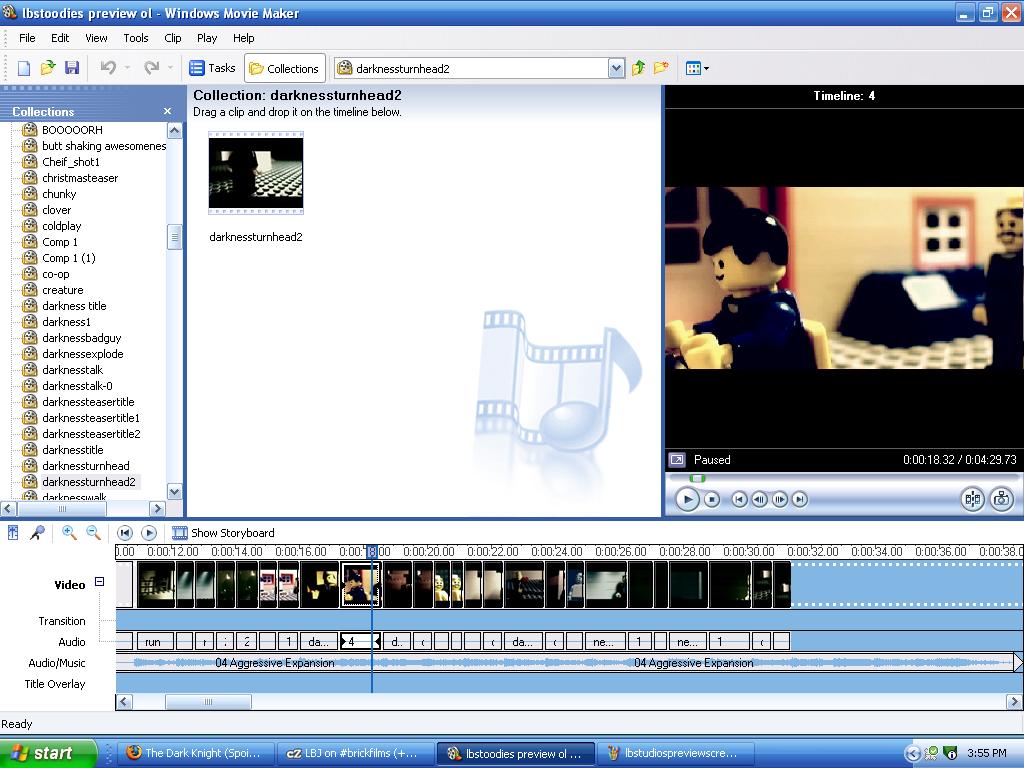
Task: Select the Narrate Timeline microphone tool
Action: coord(35,532)
